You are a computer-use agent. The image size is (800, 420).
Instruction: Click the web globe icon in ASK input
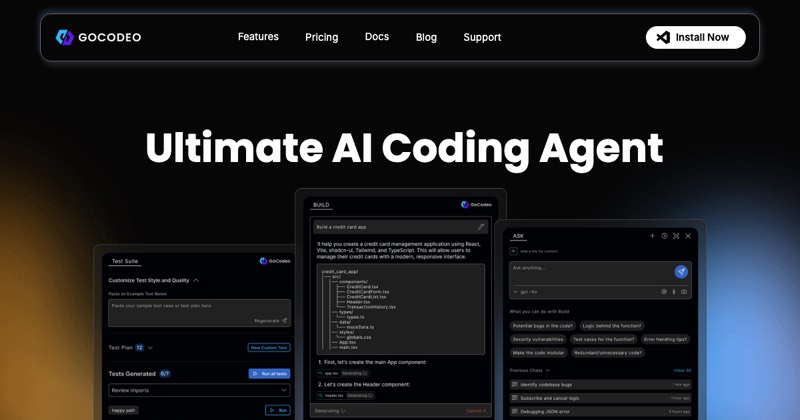[x=664, y=292]
